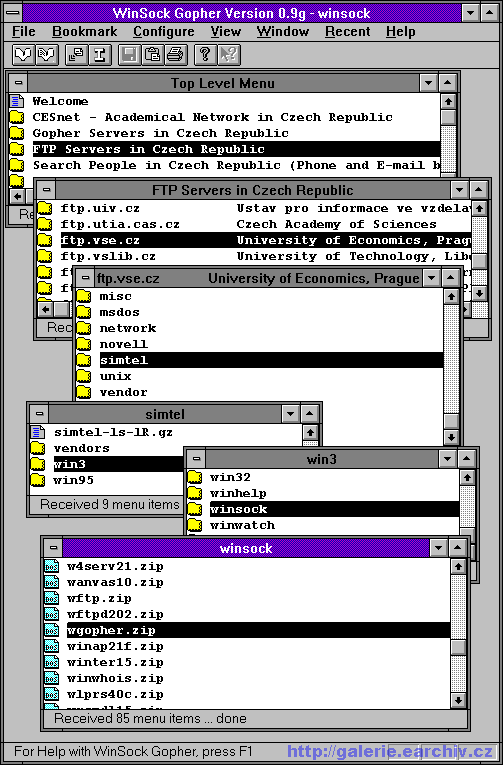This screenshot has height=765, width=503.
Task: Open the main WinSock Gopher application control menu
Action: pos(13,13)
